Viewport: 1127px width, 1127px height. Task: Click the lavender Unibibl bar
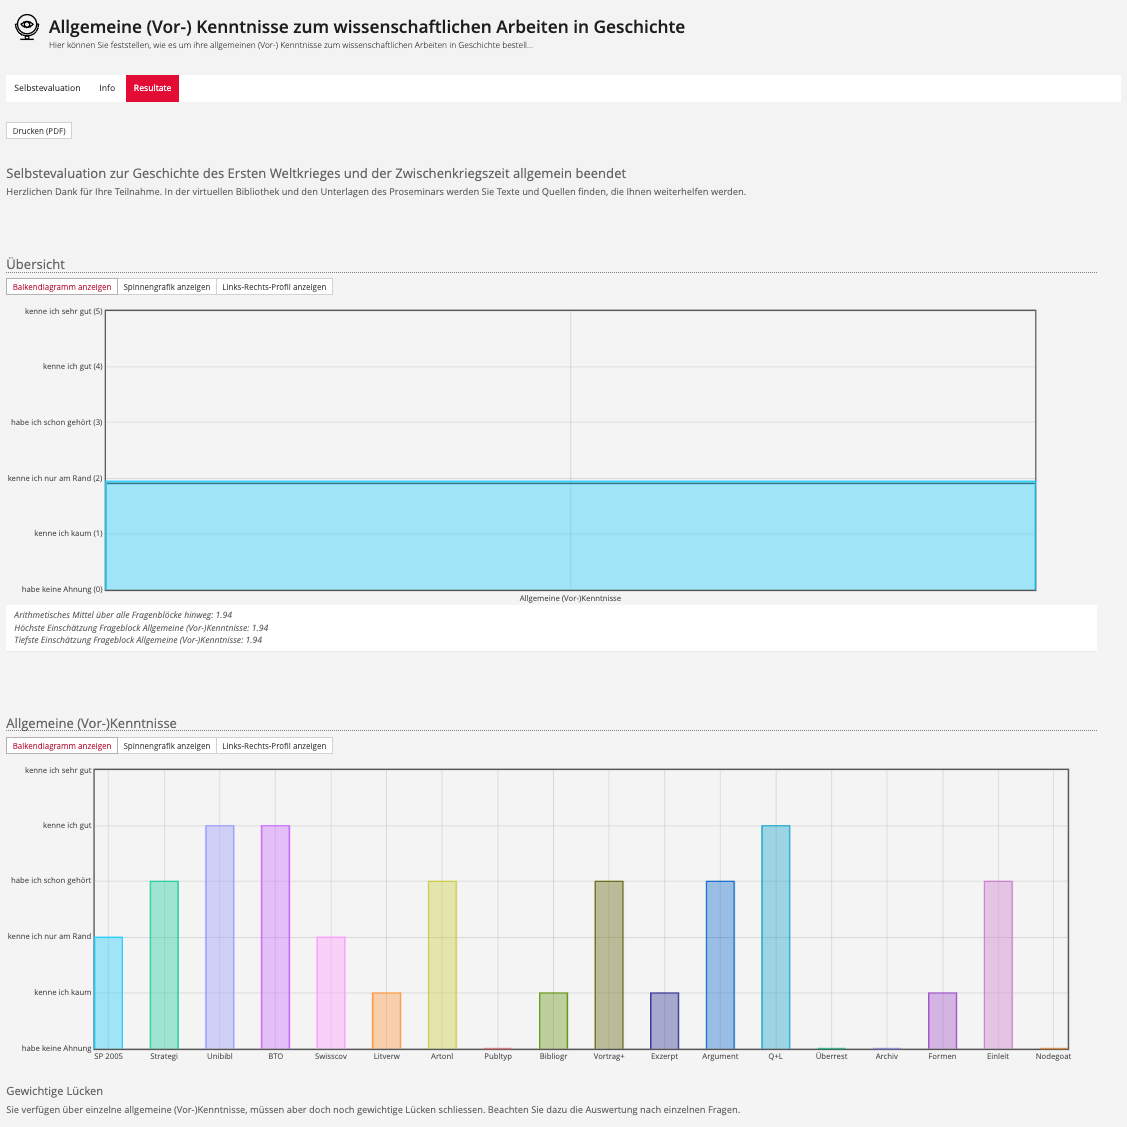(x=220, y=937)
